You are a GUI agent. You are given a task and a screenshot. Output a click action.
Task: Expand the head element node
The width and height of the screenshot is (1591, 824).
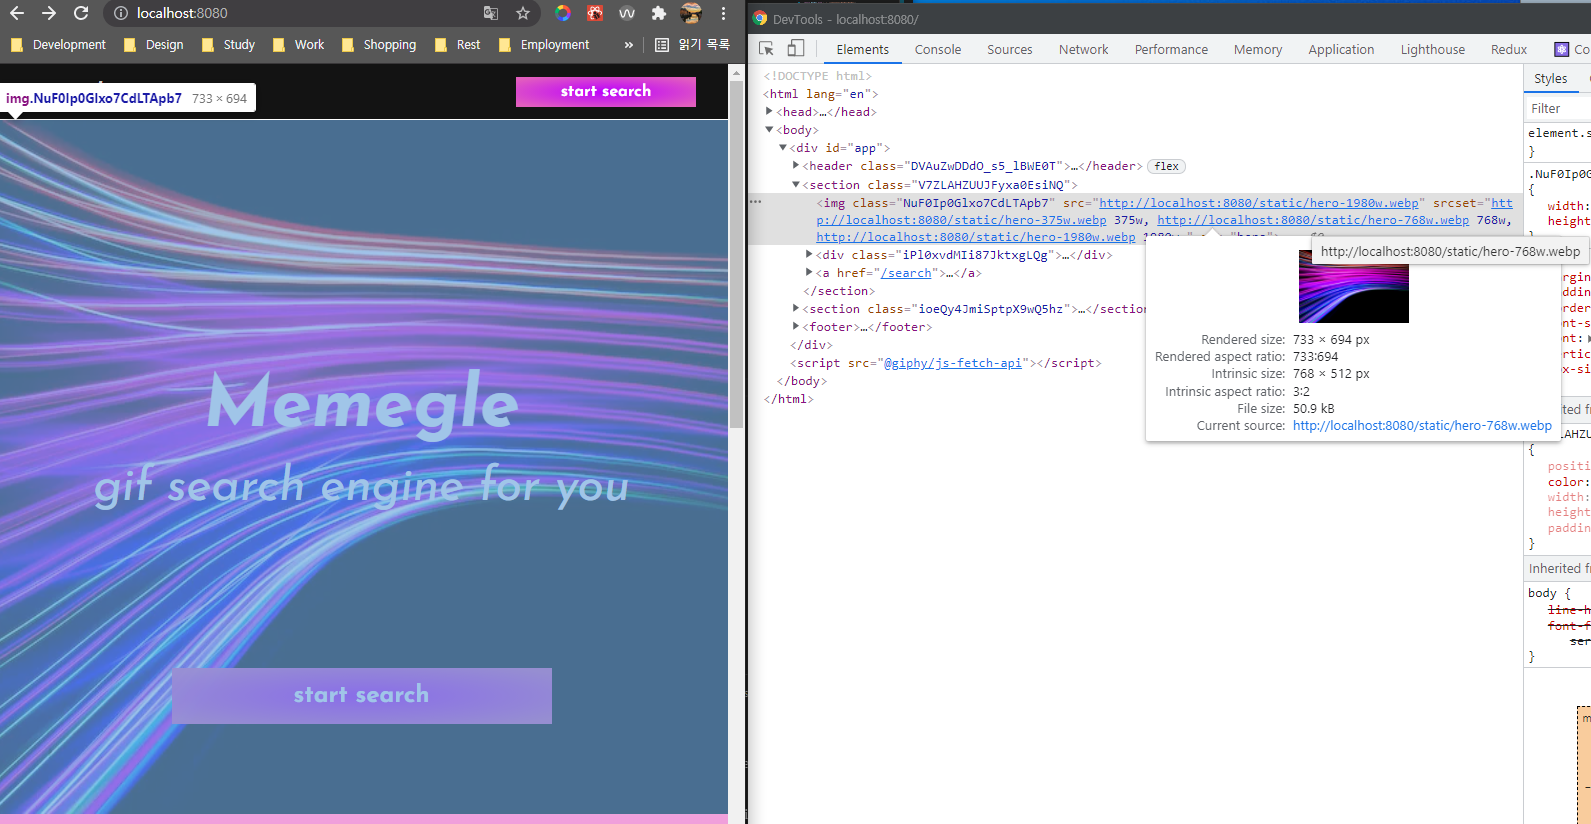pos(769,111)
